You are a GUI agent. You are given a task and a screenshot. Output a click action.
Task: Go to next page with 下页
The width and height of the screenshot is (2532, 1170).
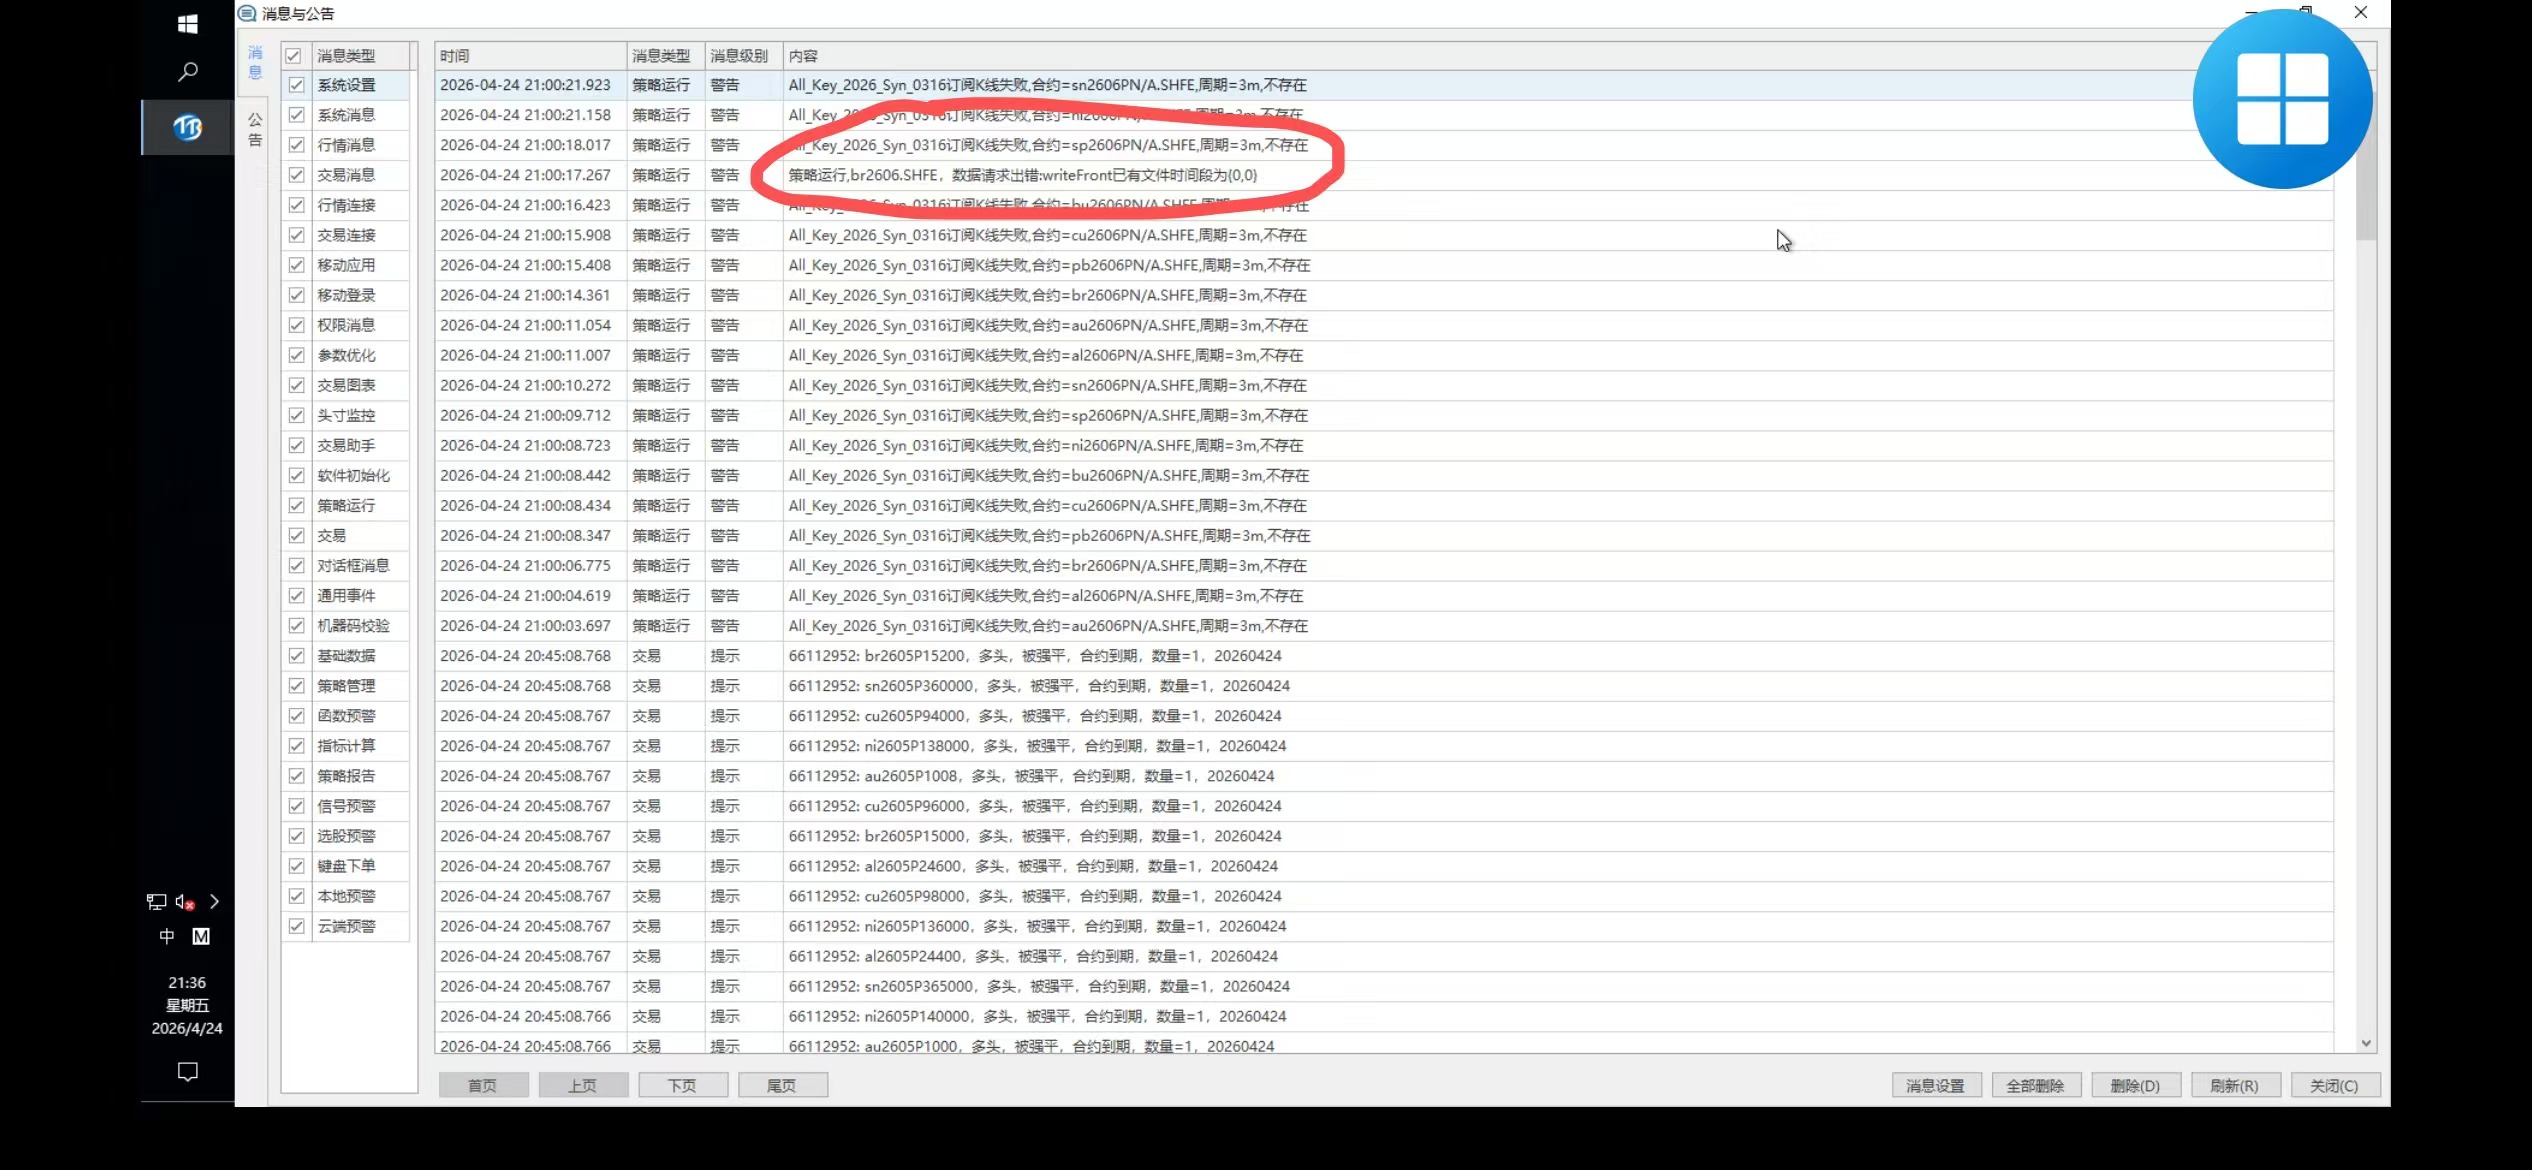pyautogui.click(x=682, y=1085)
